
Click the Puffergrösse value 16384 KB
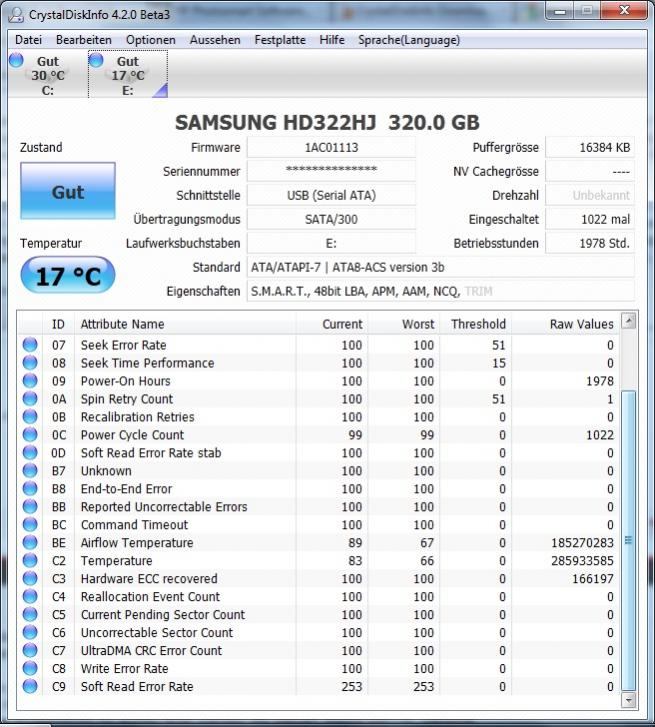pyautogui.click(x=590, y=148)
